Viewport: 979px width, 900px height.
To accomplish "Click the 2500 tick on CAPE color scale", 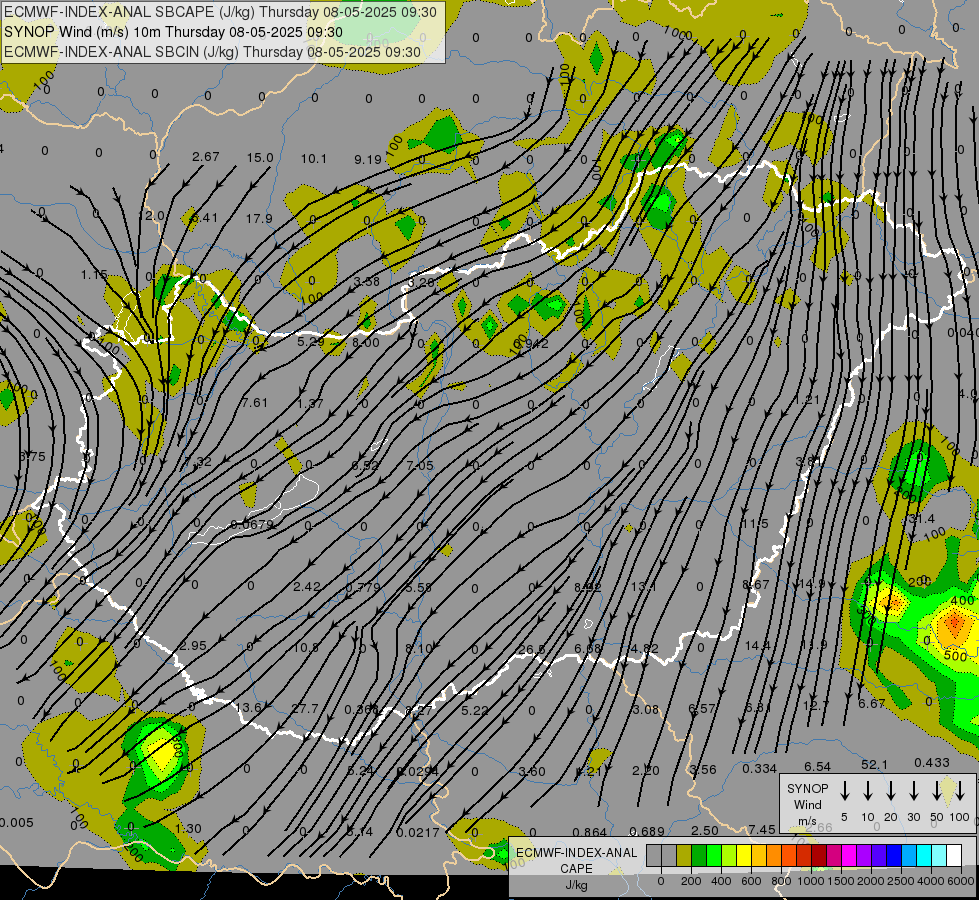I will (901, 881).
